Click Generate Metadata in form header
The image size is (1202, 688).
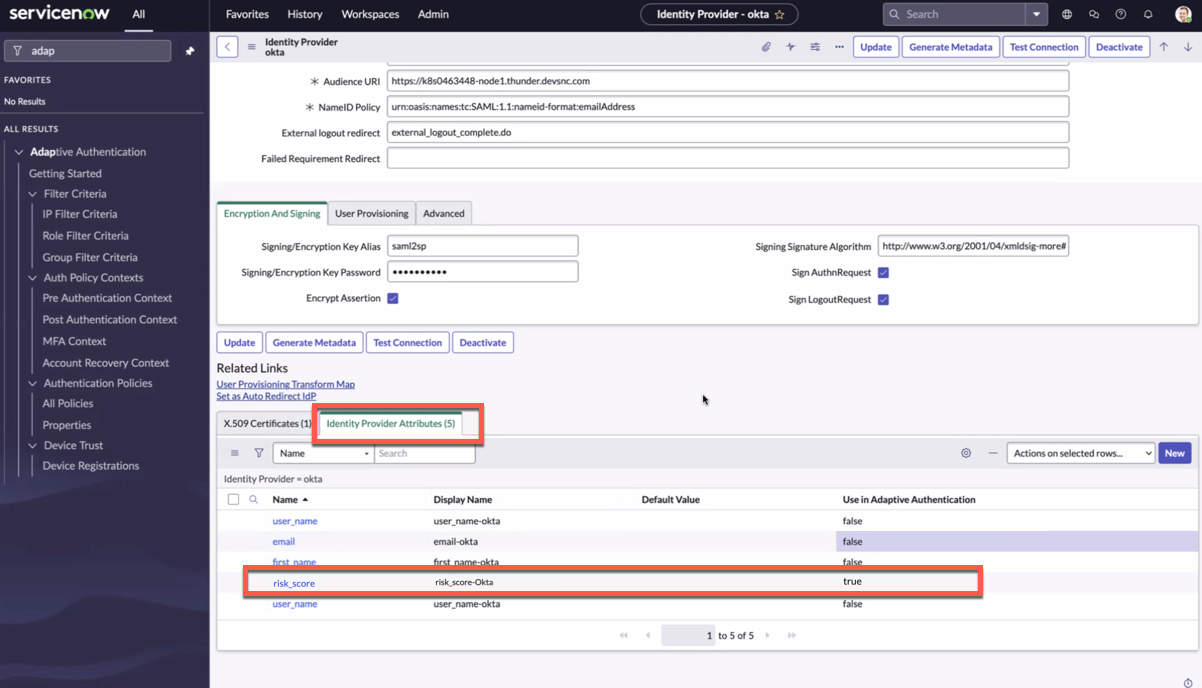950,47
